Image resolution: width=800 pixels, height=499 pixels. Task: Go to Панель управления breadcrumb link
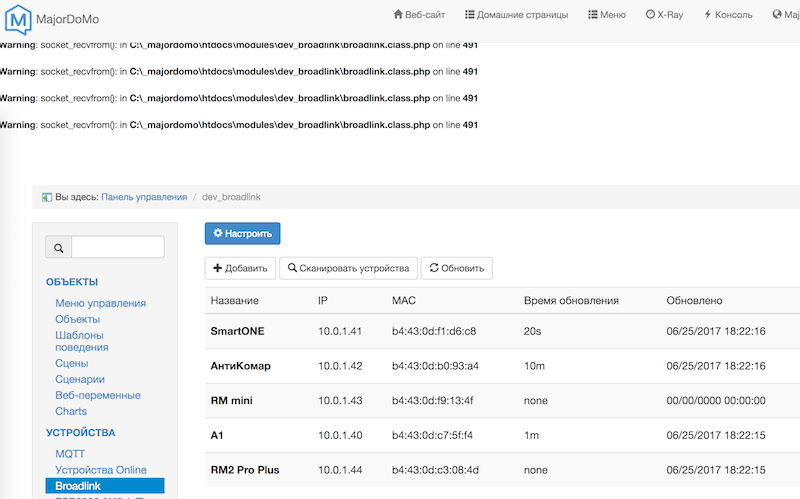[x=144, y=197]
